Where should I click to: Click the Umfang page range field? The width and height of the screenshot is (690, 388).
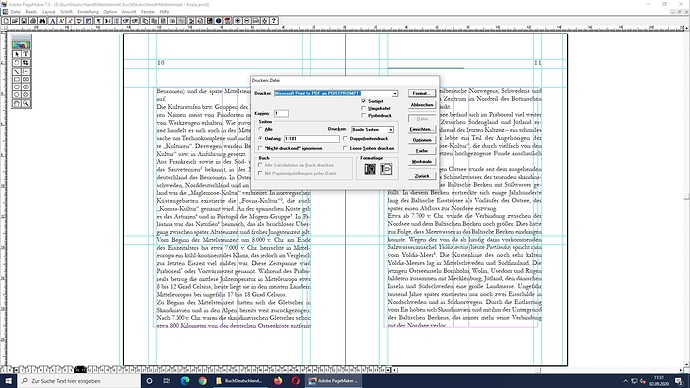tap(312, 139)
